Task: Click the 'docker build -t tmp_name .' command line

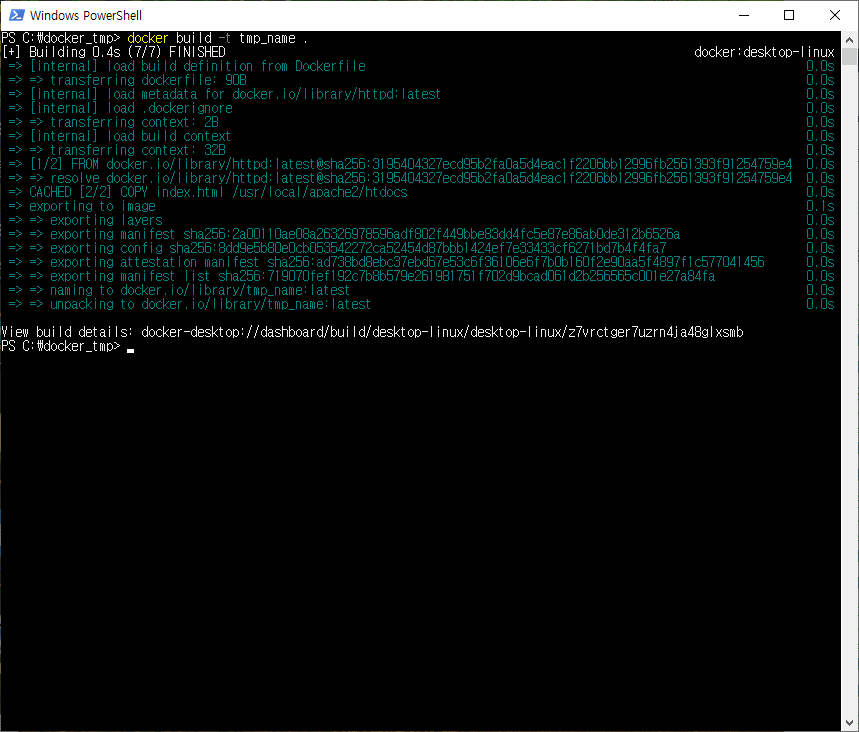Action: click(217, 38)
